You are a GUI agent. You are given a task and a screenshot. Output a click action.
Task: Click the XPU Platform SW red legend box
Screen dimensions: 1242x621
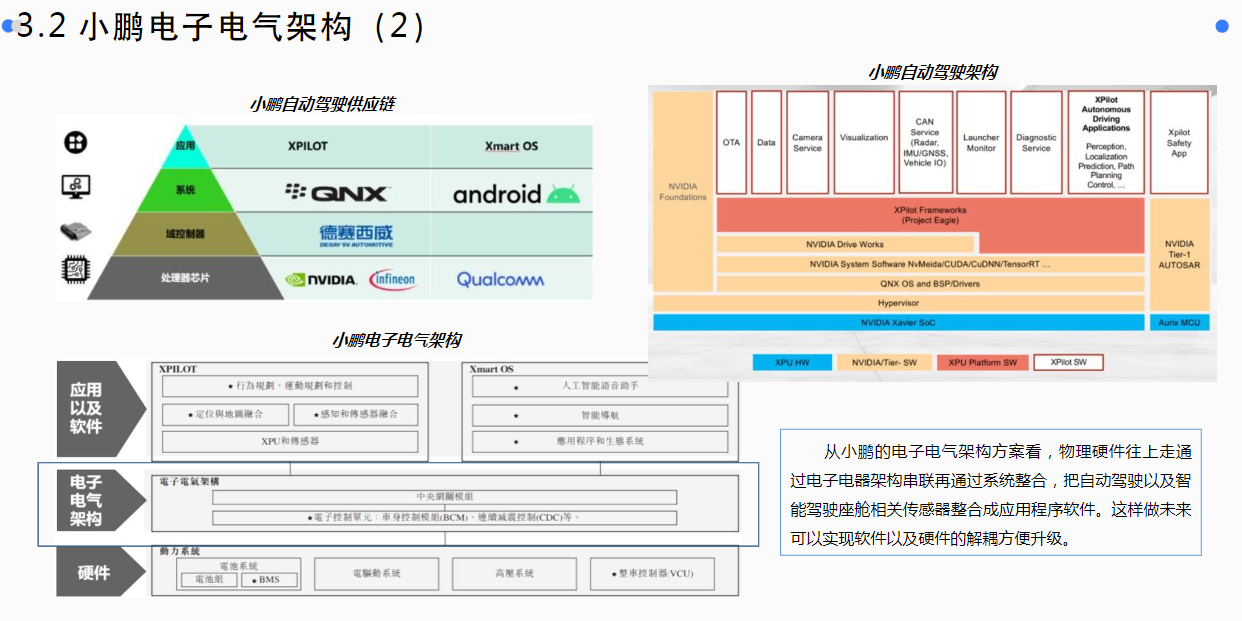point(981,362)
